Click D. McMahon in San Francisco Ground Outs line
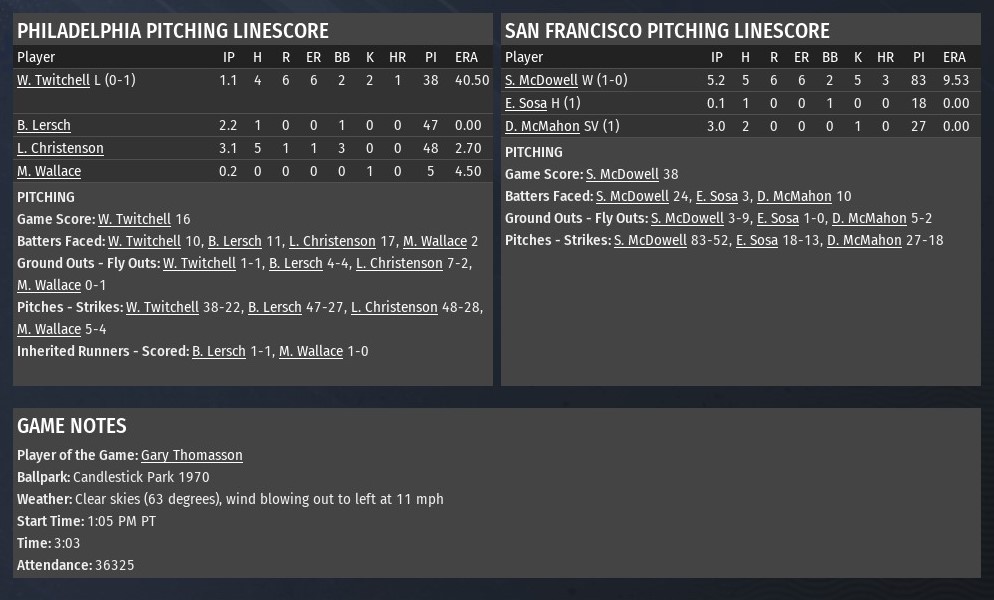This screenshot has height=600, width=994. point(869,218)
